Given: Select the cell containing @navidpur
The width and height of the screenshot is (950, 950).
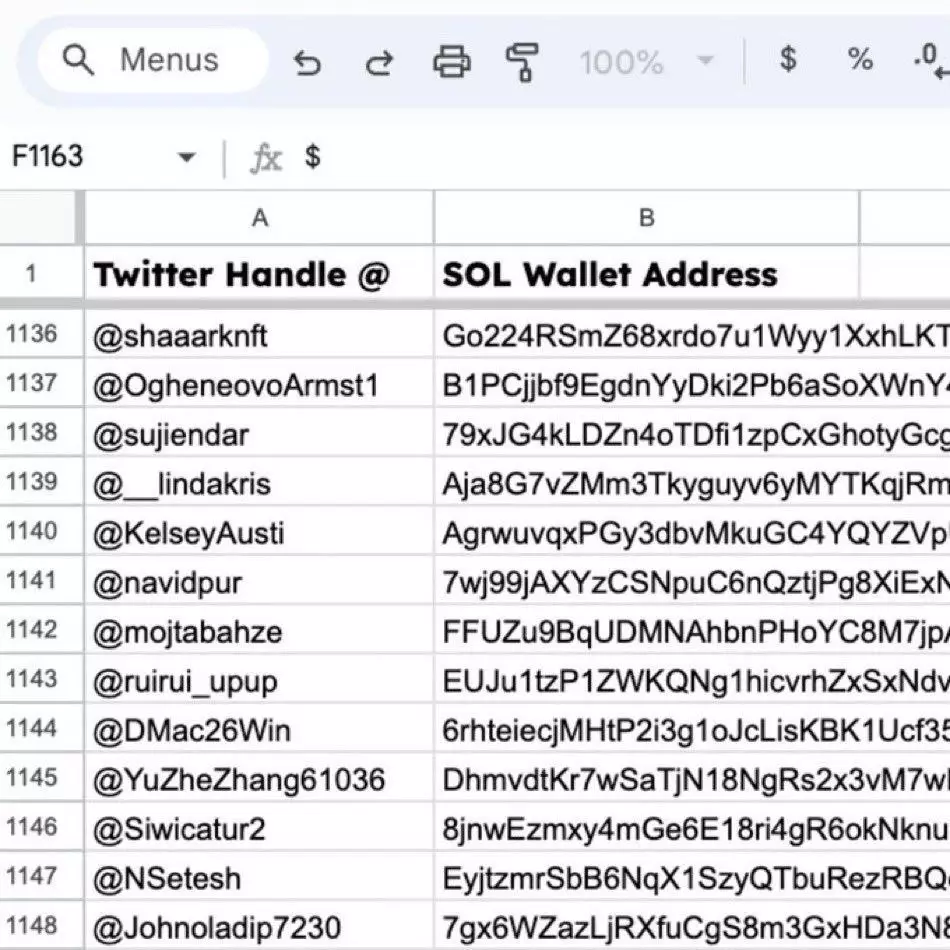Looking at the screenshot, I should tap(259, 582).
